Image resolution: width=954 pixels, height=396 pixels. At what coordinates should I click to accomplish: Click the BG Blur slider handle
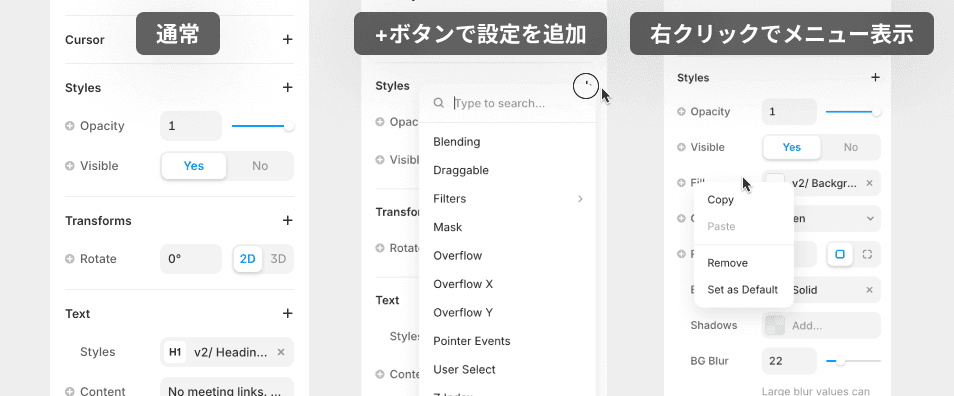pos(840,361)
